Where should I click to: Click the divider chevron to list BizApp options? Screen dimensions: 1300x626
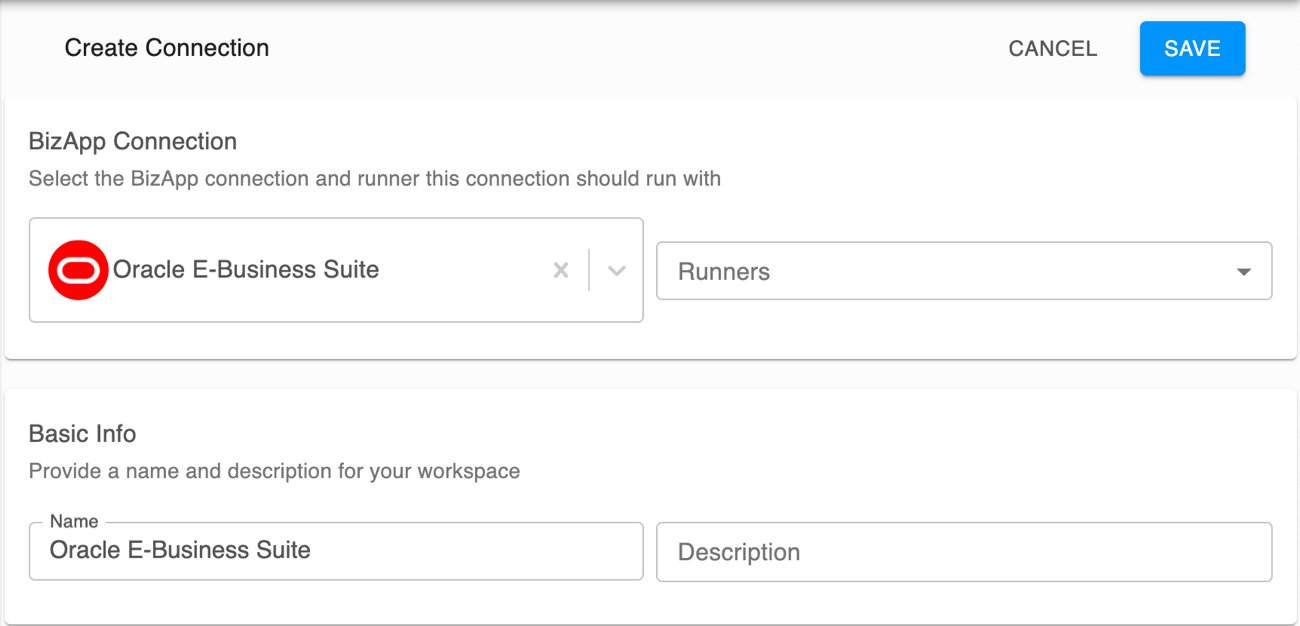point(617,270)
